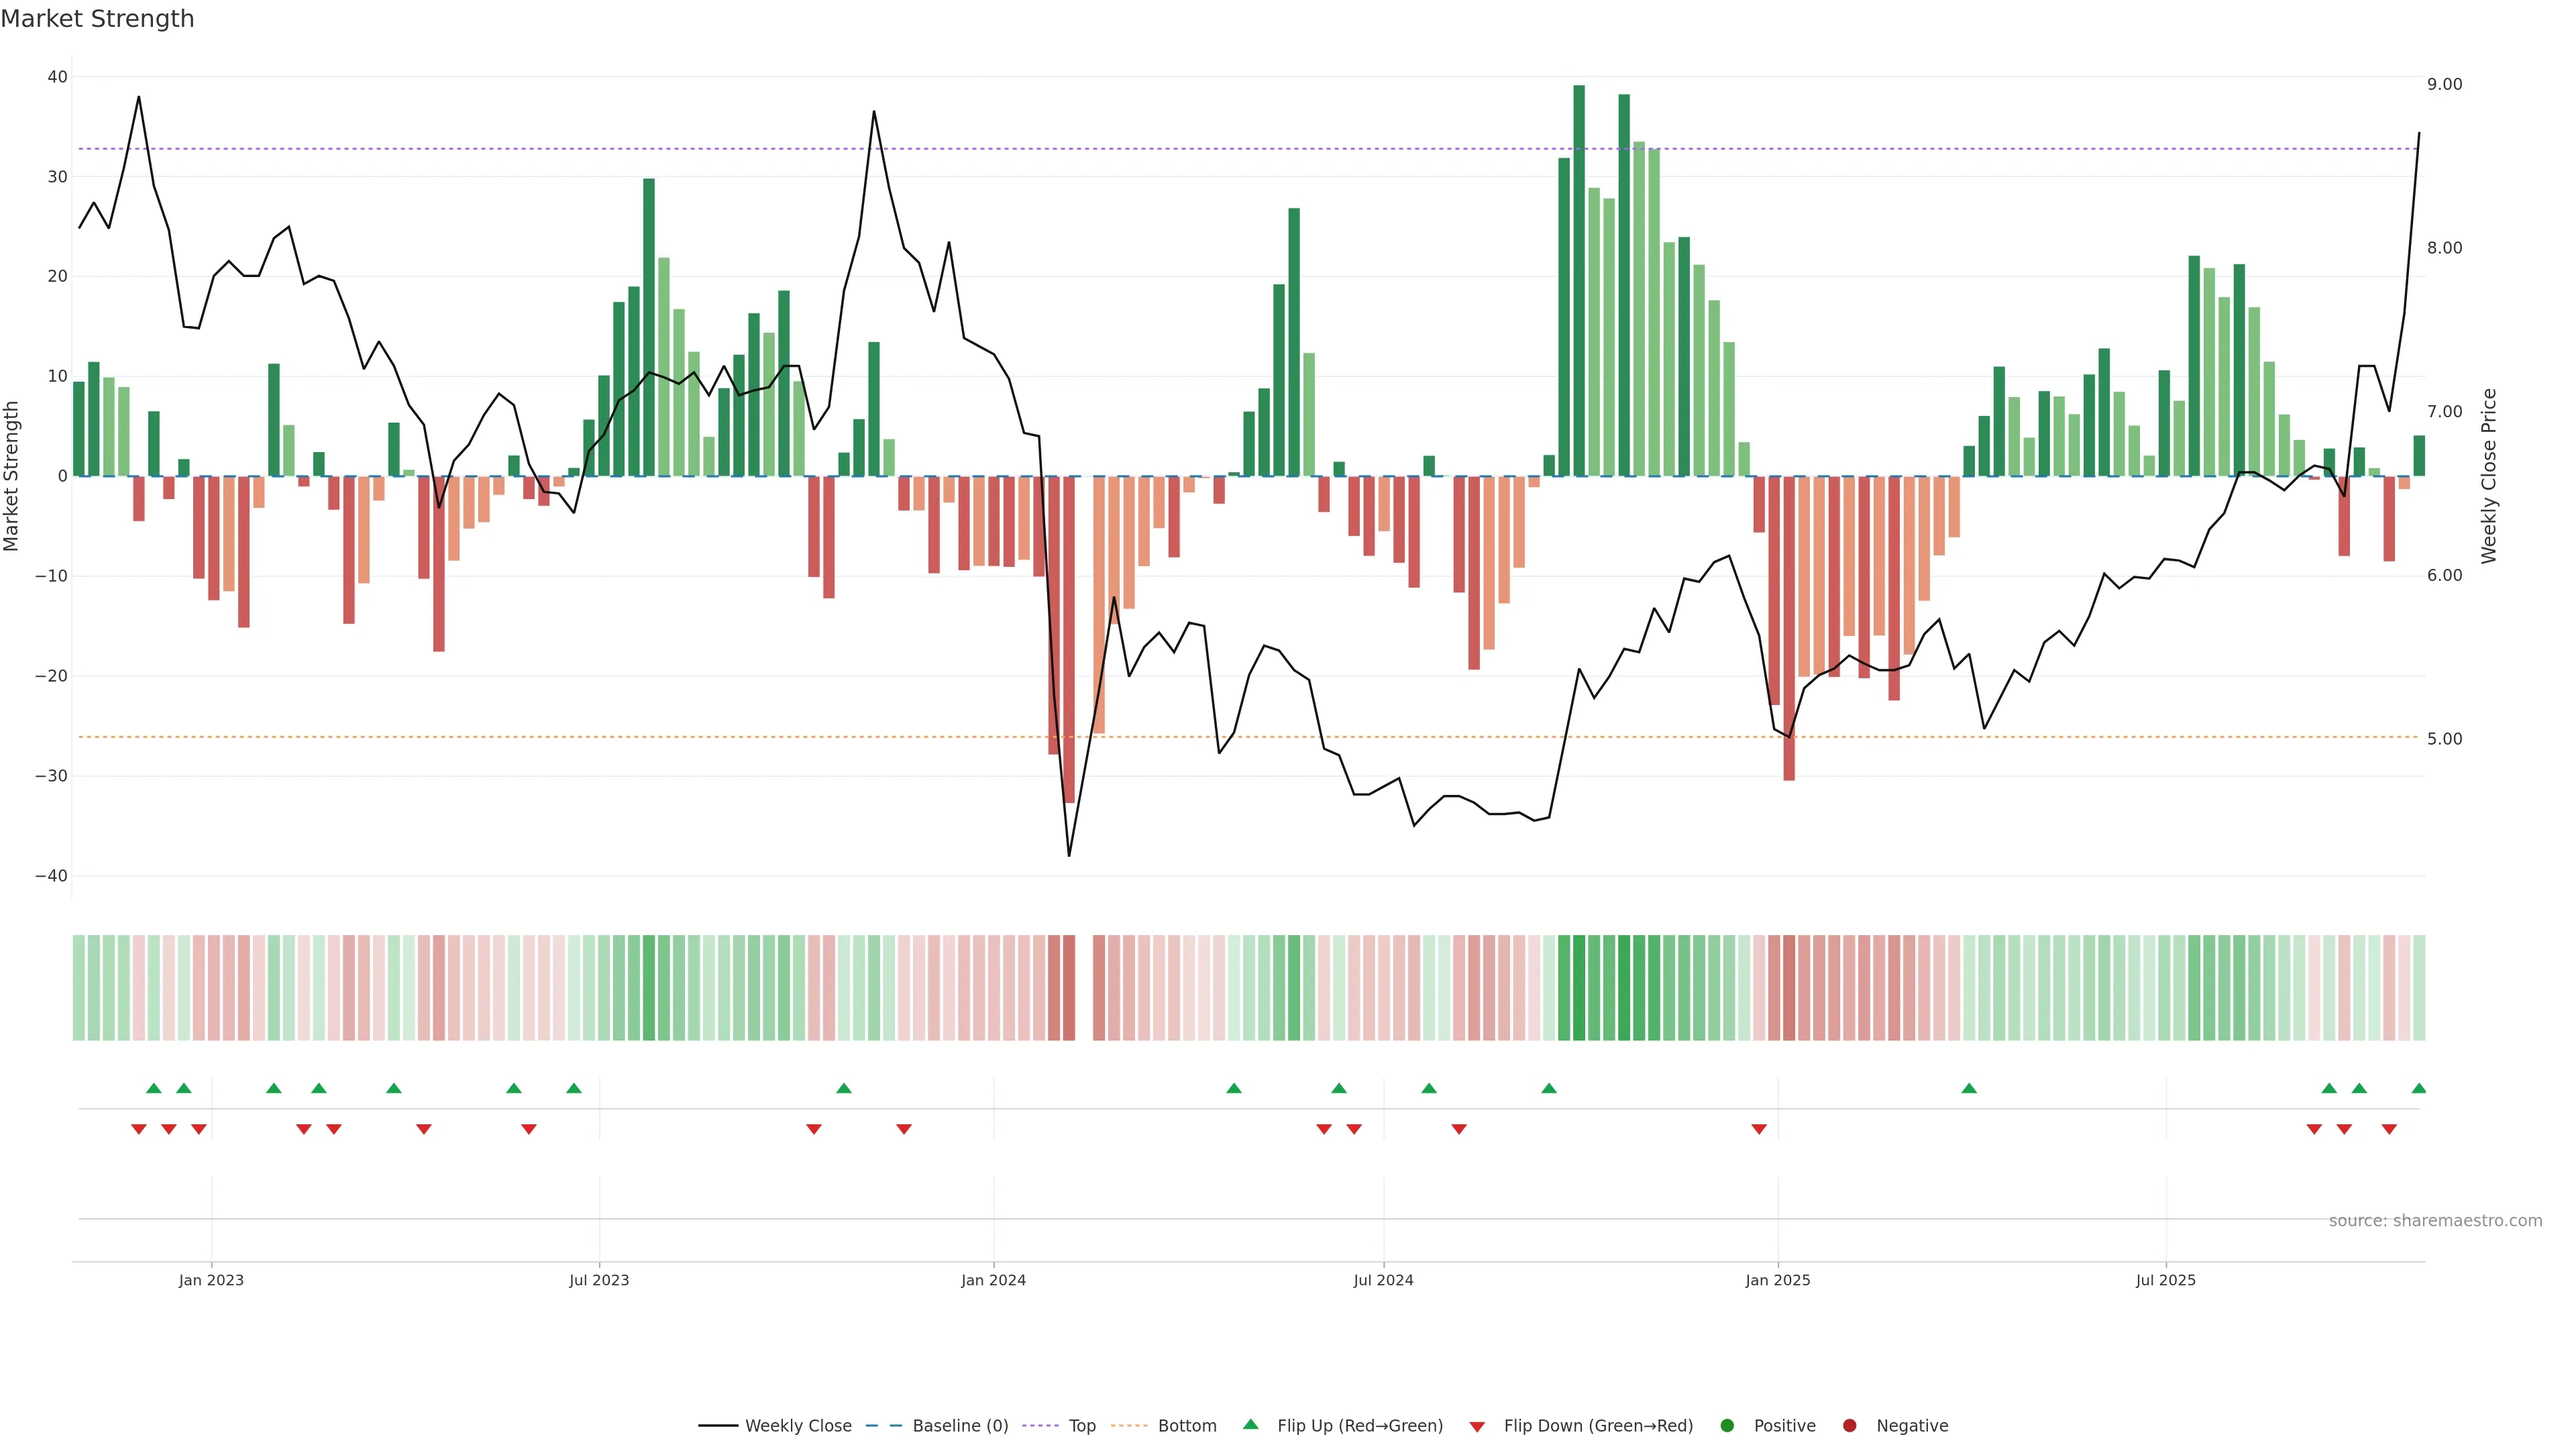Screen dimensions: 2576x1449
Task: Click the dark red Negative circle legend icon
Action: pyautogui.click(x=1849, y=1426)
